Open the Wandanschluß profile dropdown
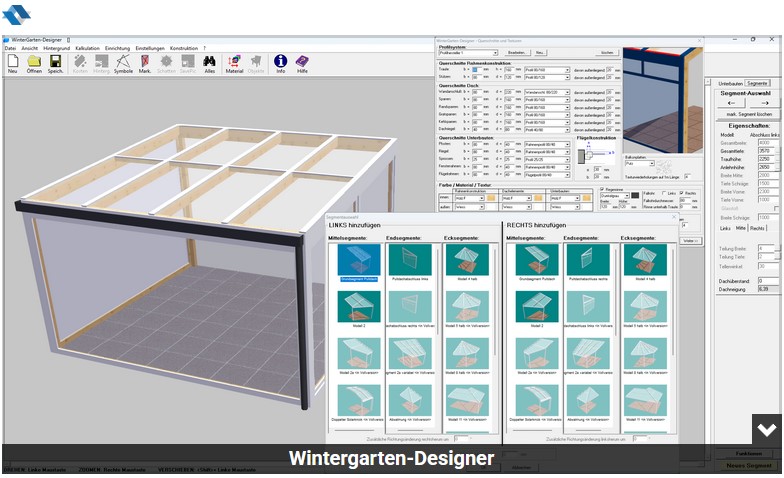The image size is (784, 478). pyautogui.click(x=547, y=92)
